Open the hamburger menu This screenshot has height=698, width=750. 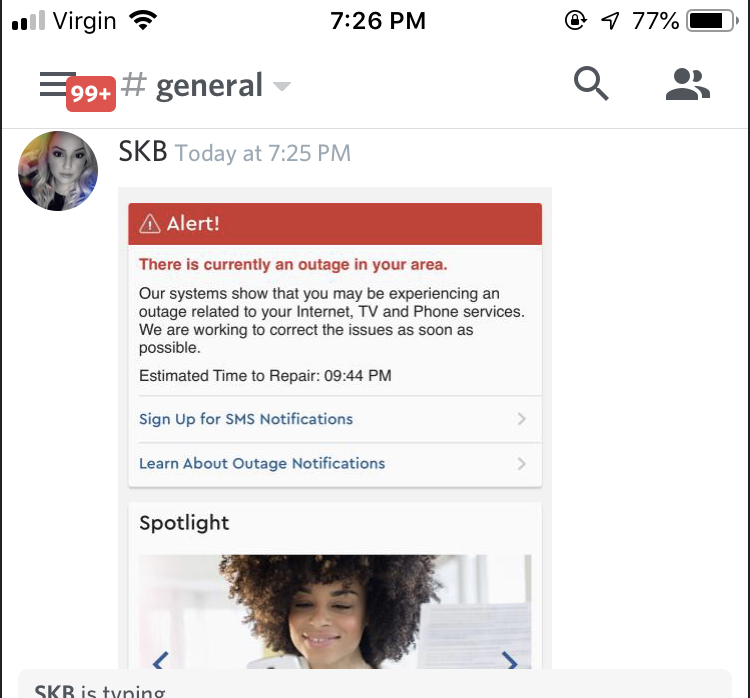pos(57,84)
